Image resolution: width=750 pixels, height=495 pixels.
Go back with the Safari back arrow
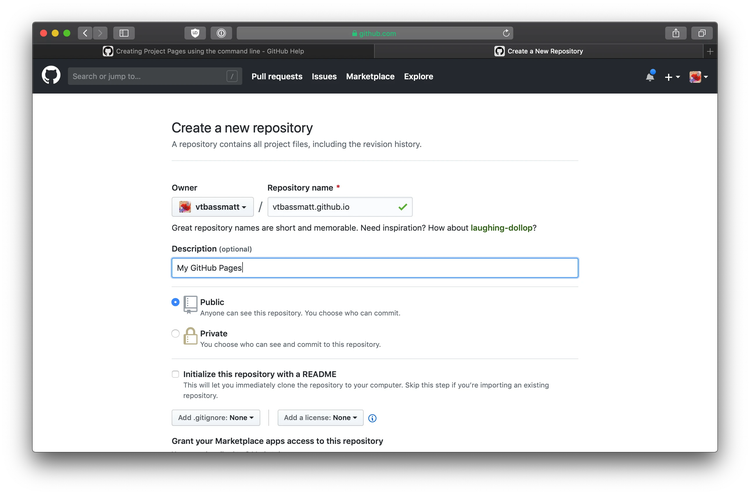pos(85,33)
